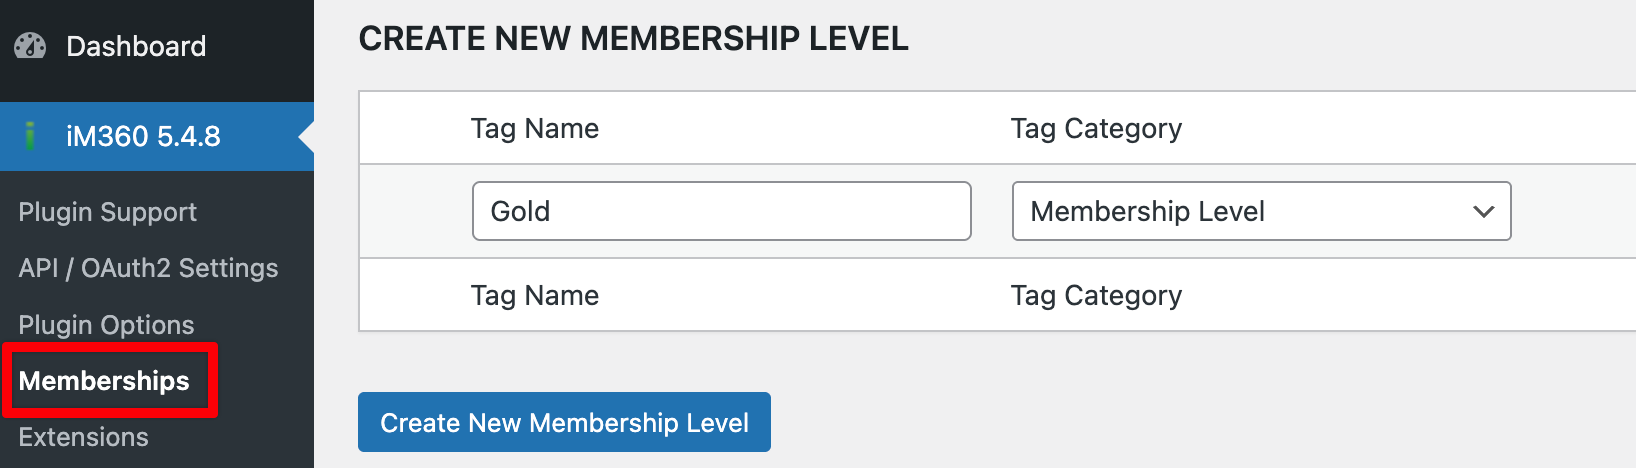Click the white pointer arrow beside iM360
Viewport: 1636px width, 468px height.
(x=306, y=136)
